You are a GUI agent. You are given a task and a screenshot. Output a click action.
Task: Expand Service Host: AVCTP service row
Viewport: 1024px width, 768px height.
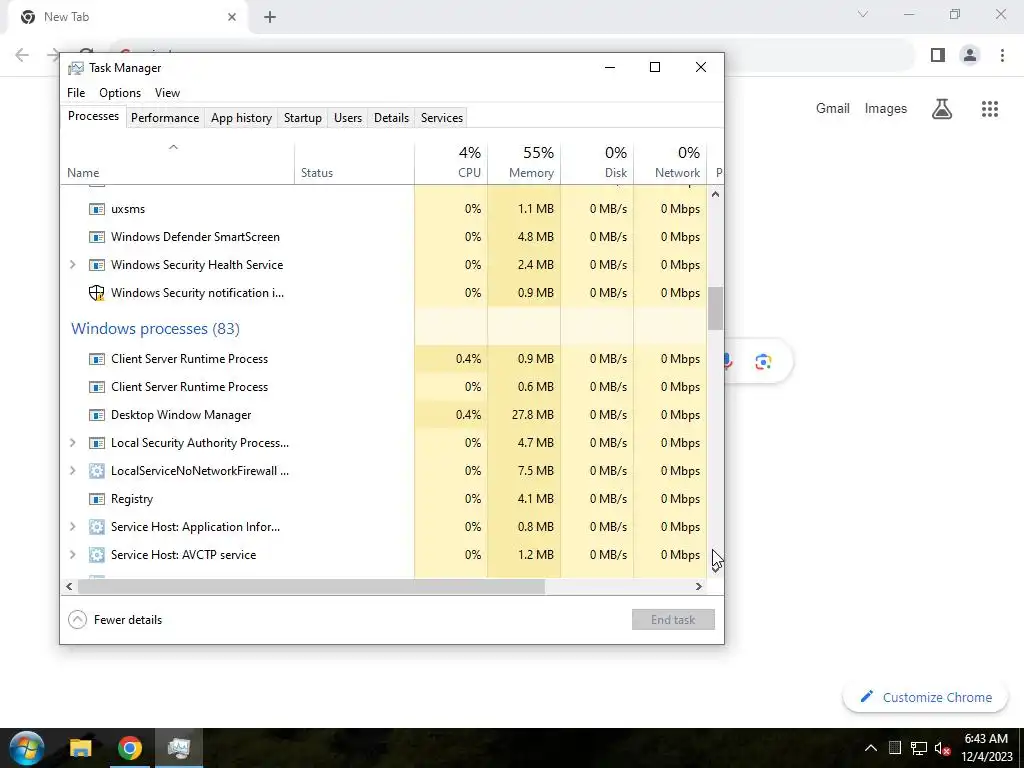[72, 555]
